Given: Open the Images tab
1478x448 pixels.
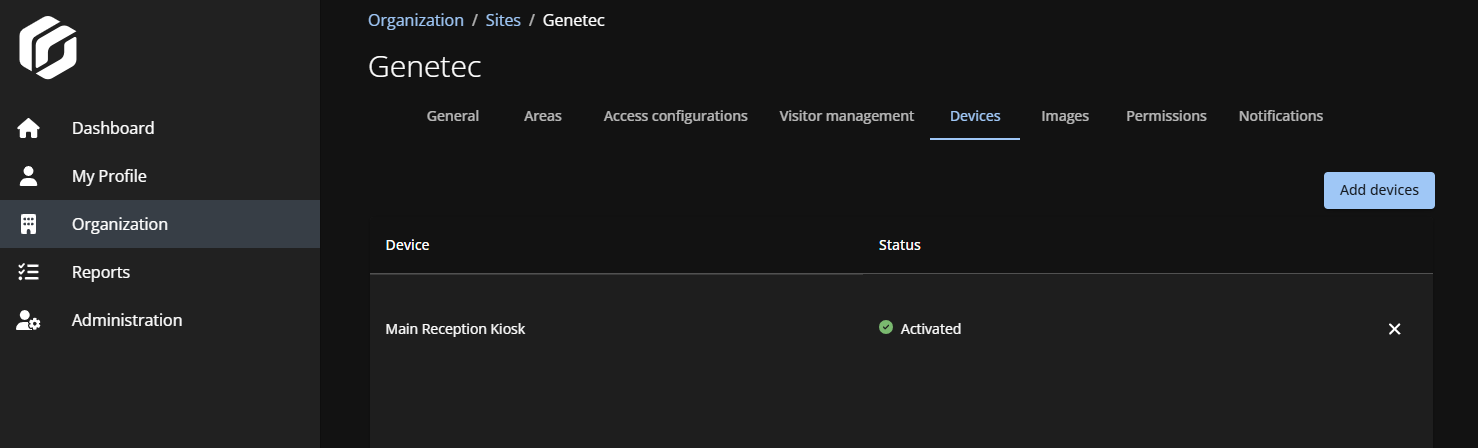Looking at the screenshot, I should pyautogui.click(x=1064, y=116).
